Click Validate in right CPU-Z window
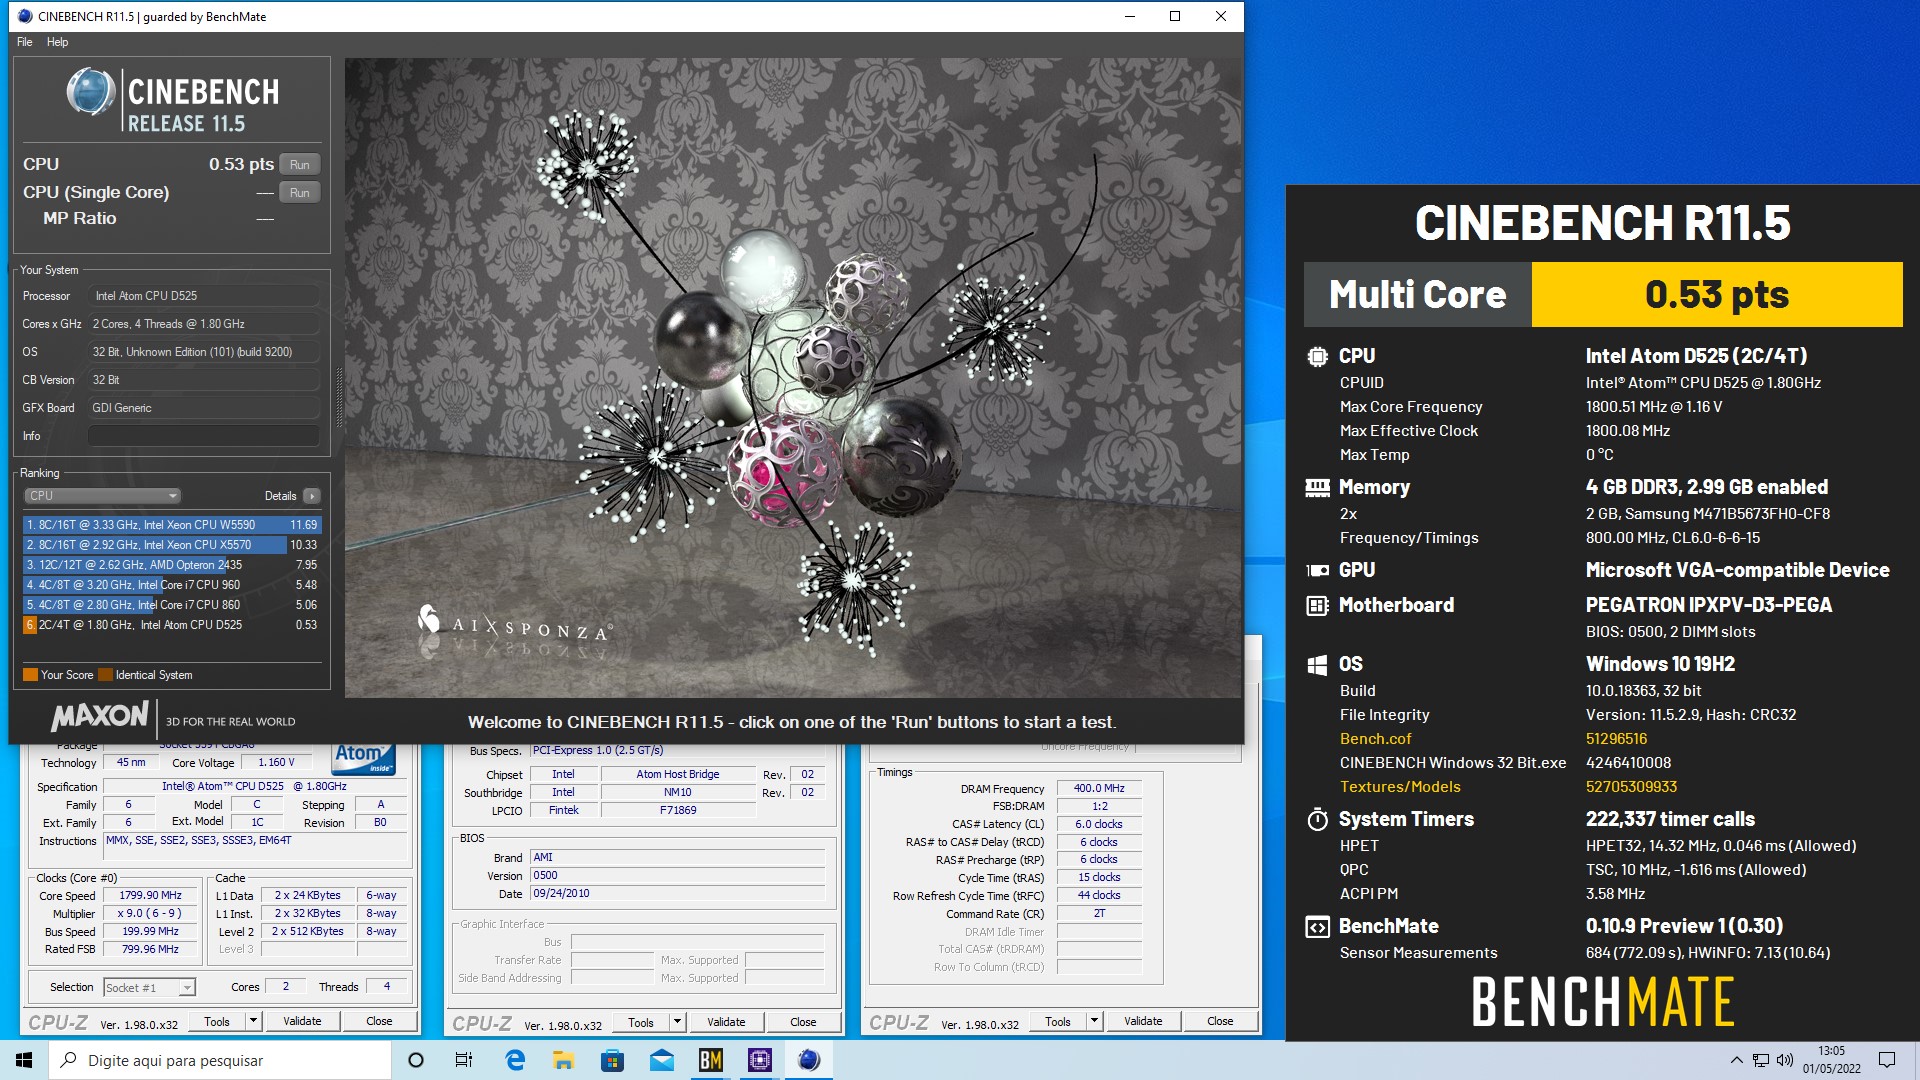The width and height of the screenshot is (1920, 1080). point(1143,1021)
